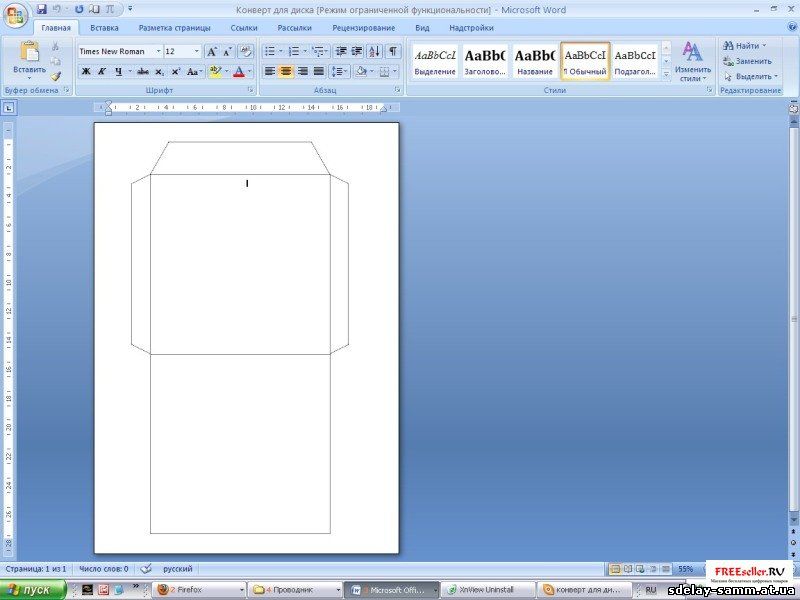Open the Paragraph dialog launcher in Абзац group
The height and width of the screenshot is (600, 800).
(397, 90)
